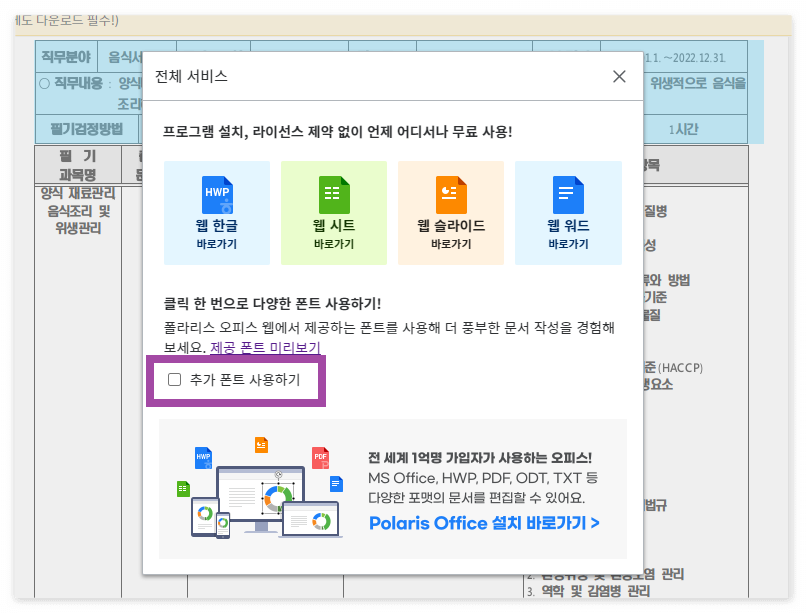
Task: Open the 웹 시트 green spreadsheet icon
Action: [334, 195]
